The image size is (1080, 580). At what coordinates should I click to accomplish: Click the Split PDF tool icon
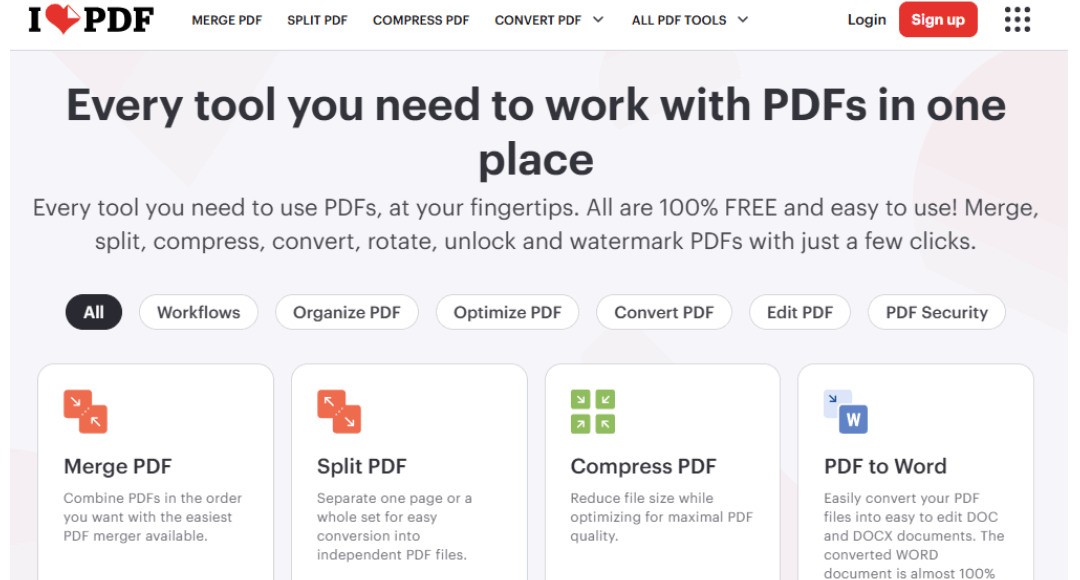coord(340,410)
